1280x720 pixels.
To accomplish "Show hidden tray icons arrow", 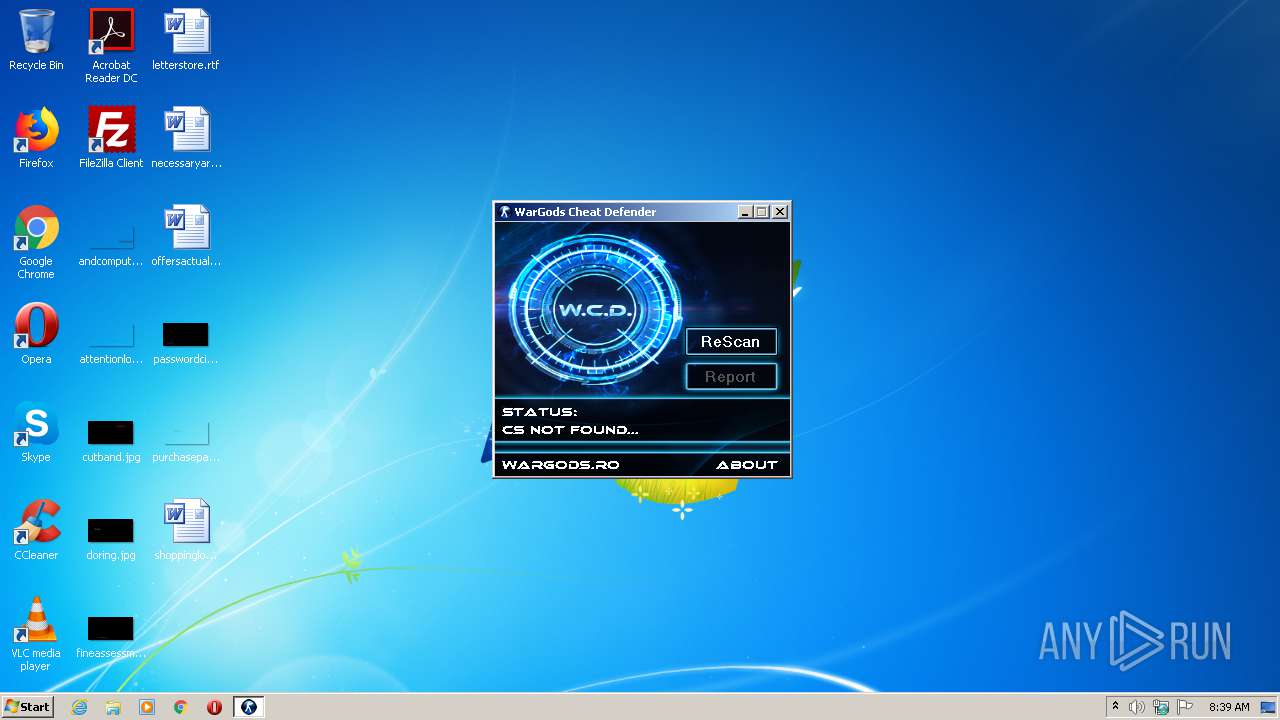I will (x=1115, y=707).
